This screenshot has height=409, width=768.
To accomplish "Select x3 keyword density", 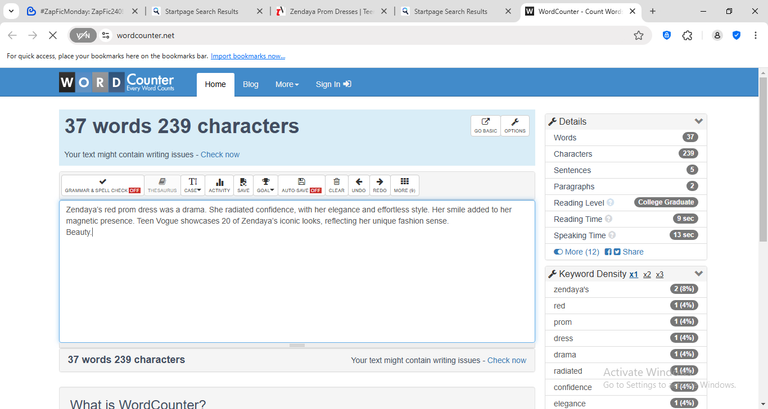I will pyautogui.click(x=660, y=274).
